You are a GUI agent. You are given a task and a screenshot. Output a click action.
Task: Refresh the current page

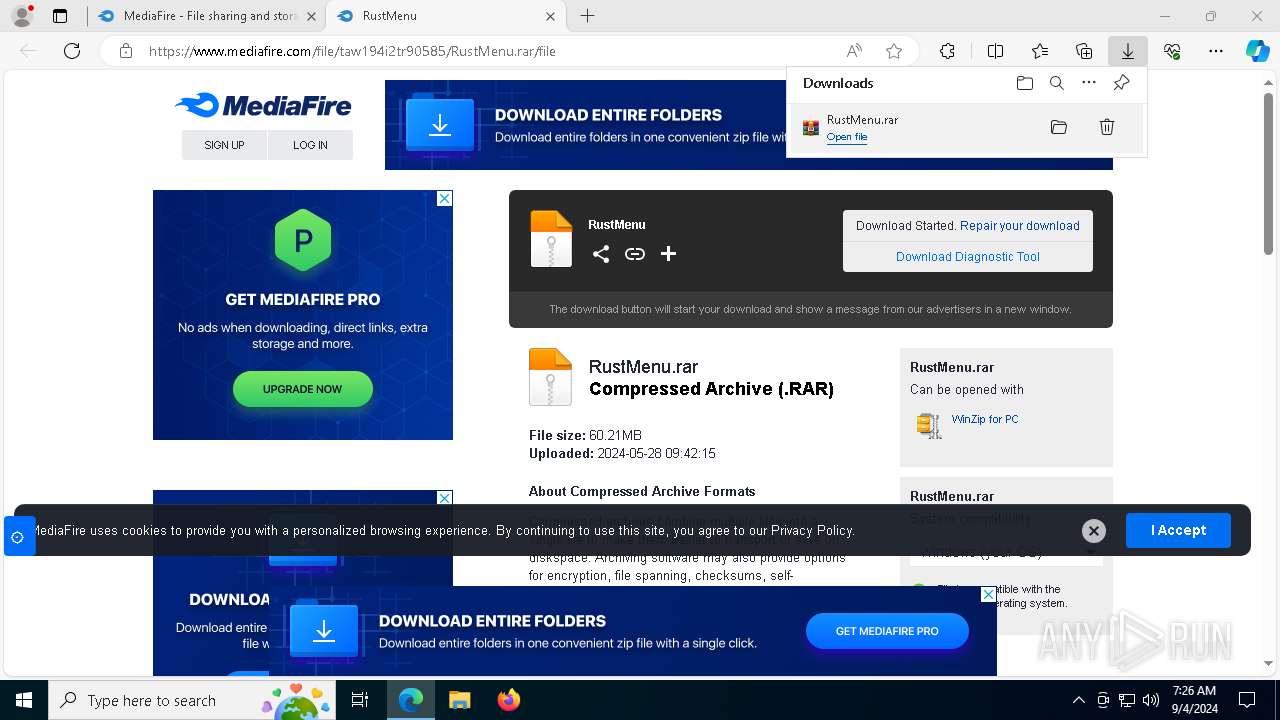click(x=72, y=51)
